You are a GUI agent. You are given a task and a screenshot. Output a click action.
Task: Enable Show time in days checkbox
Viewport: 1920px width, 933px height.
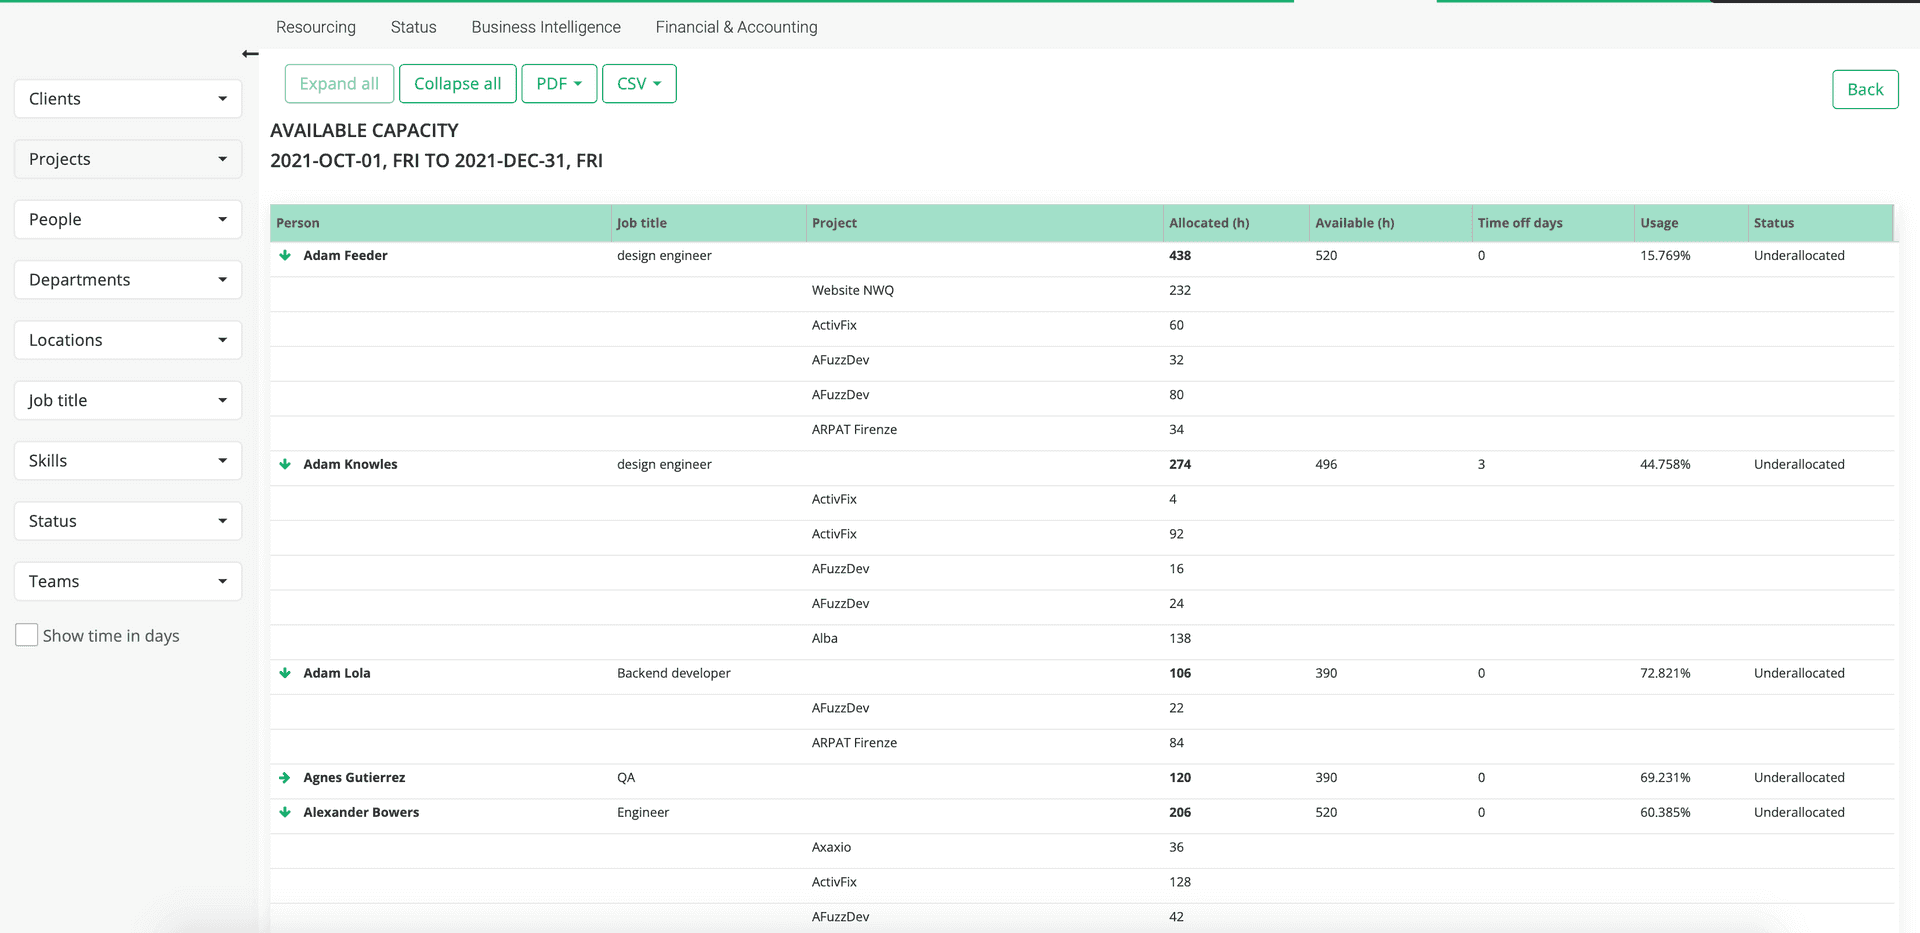[27, 635]
